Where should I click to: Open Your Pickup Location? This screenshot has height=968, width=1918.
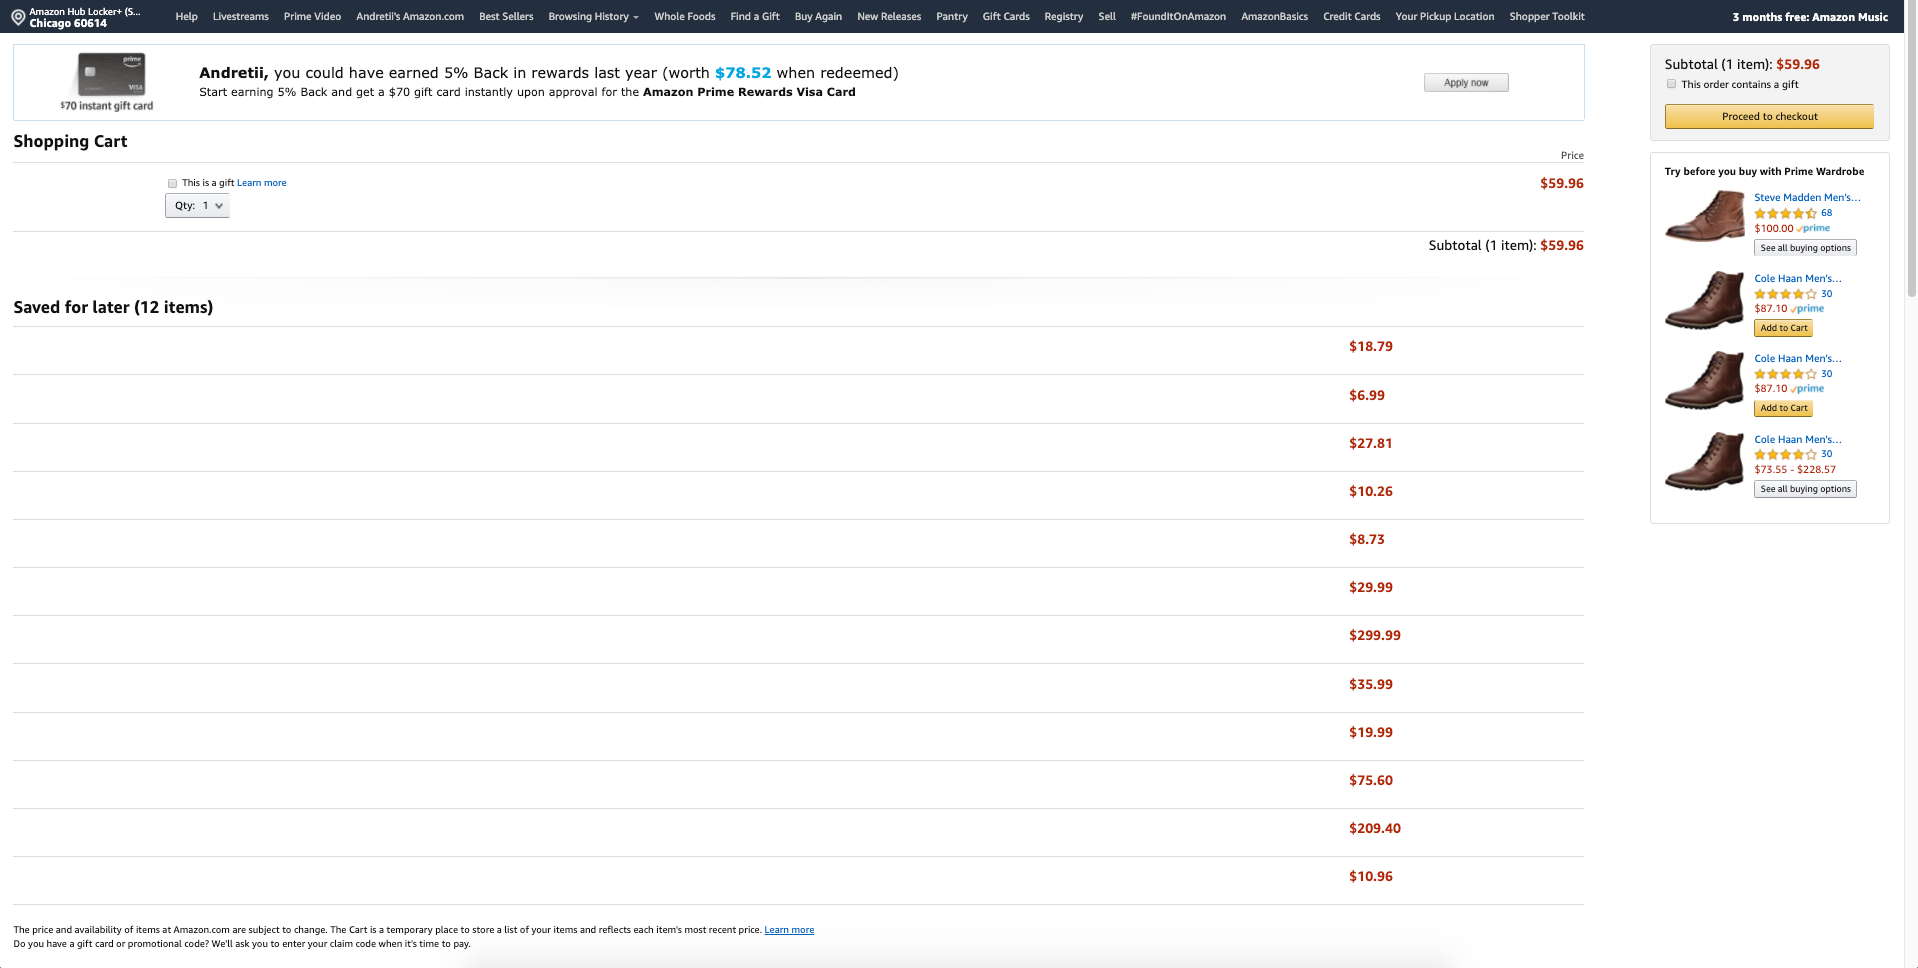pyautogui.click(x=1444, y=17)
